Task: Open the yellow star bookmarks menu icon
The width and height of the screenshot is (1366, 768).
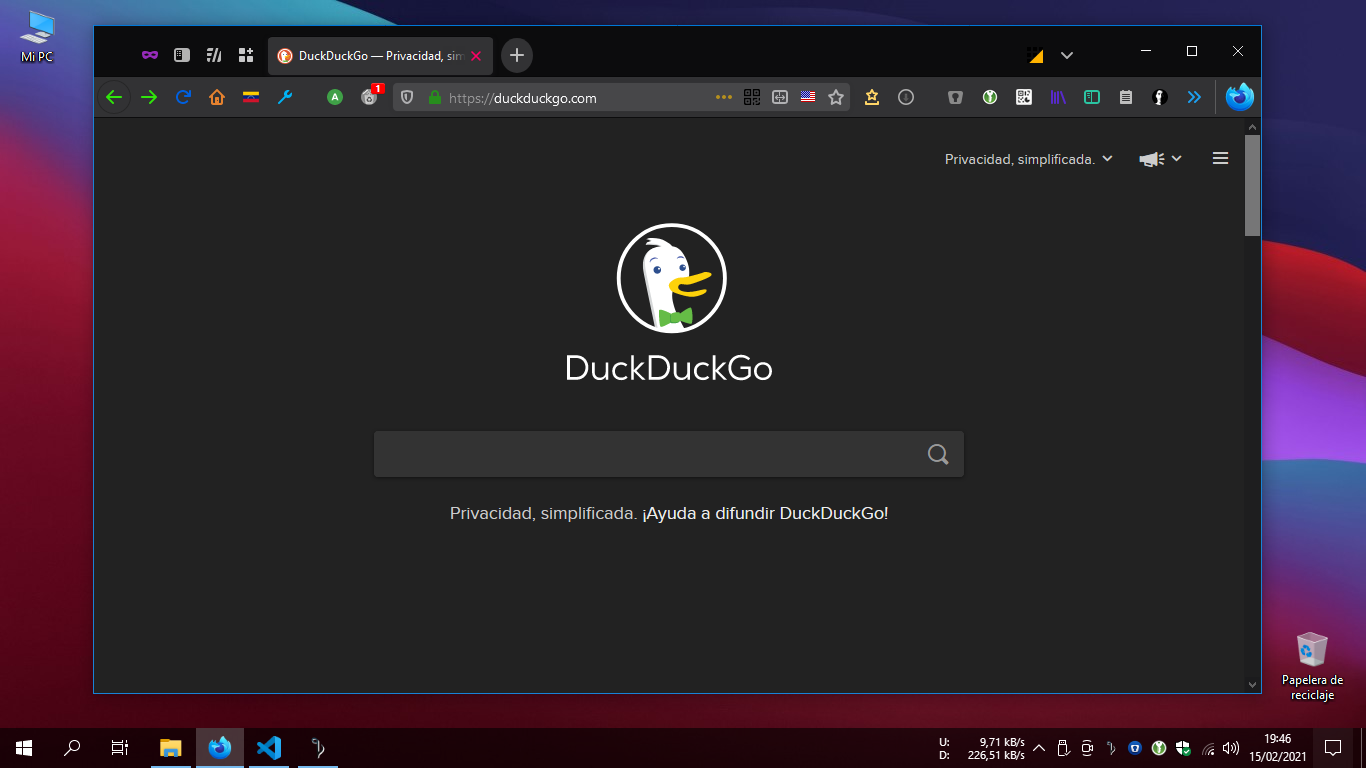Action: tap(872, 97)
